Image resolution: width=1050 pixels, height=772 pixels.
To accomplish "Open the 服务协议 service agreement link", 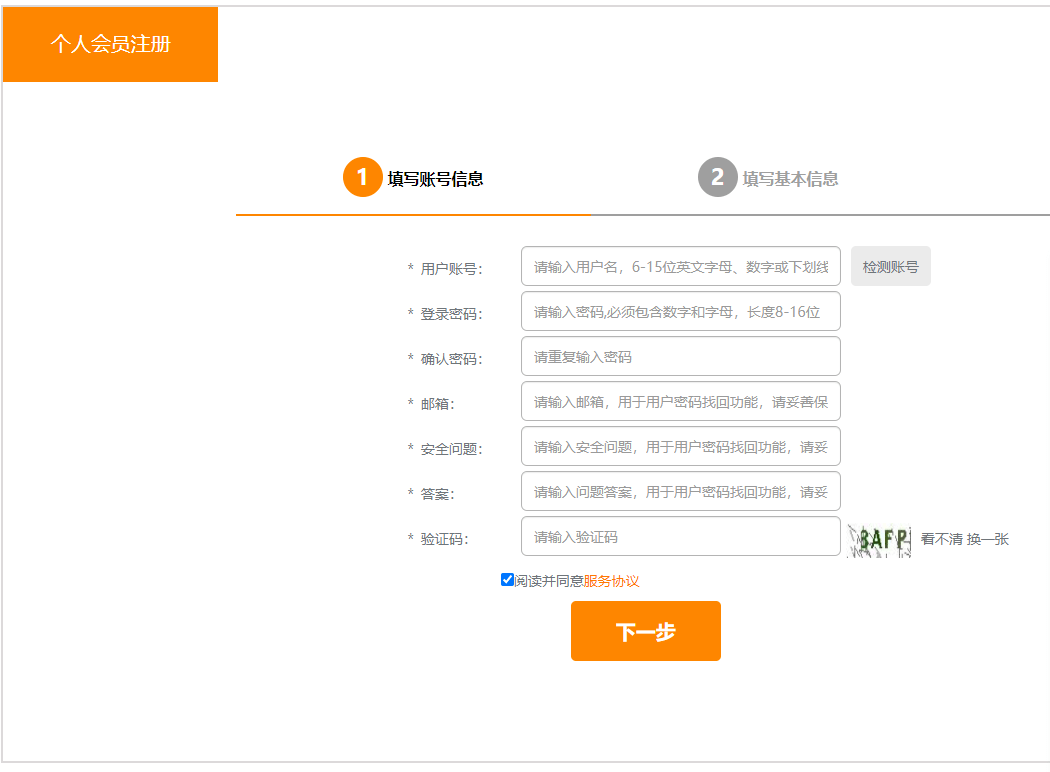I will tap(611, 581).
